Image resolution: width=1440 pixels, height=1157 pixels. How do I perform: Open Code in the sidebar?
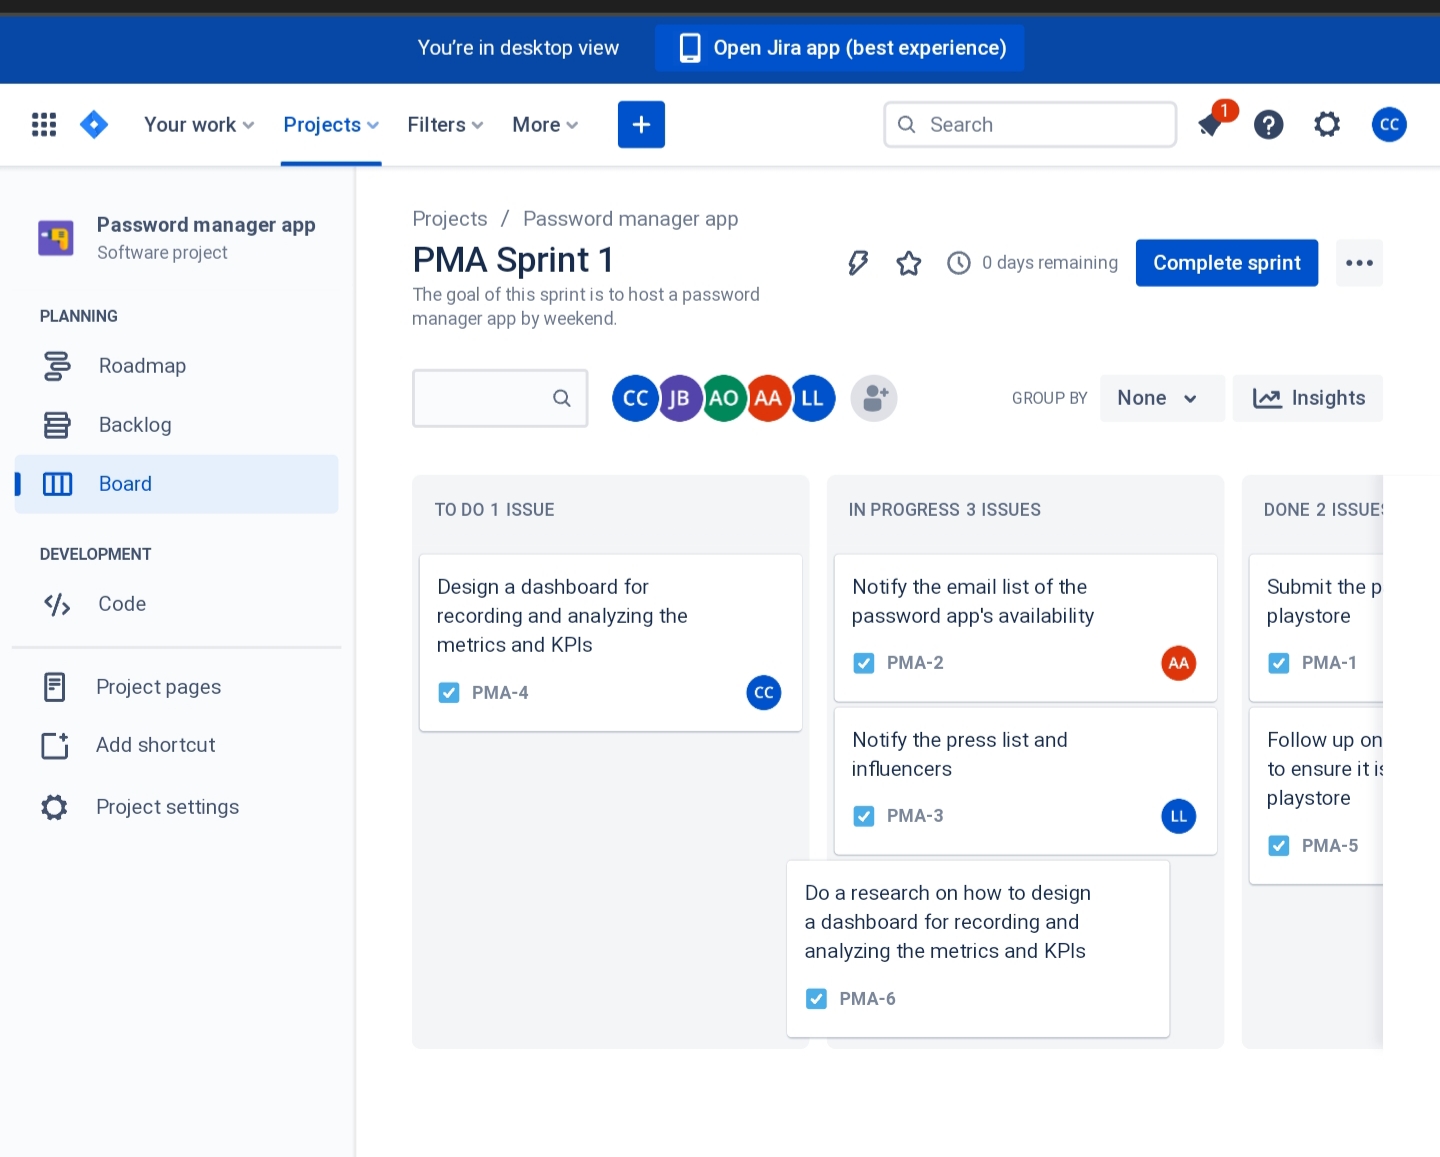pyautogui.click(x=176, y=604)
